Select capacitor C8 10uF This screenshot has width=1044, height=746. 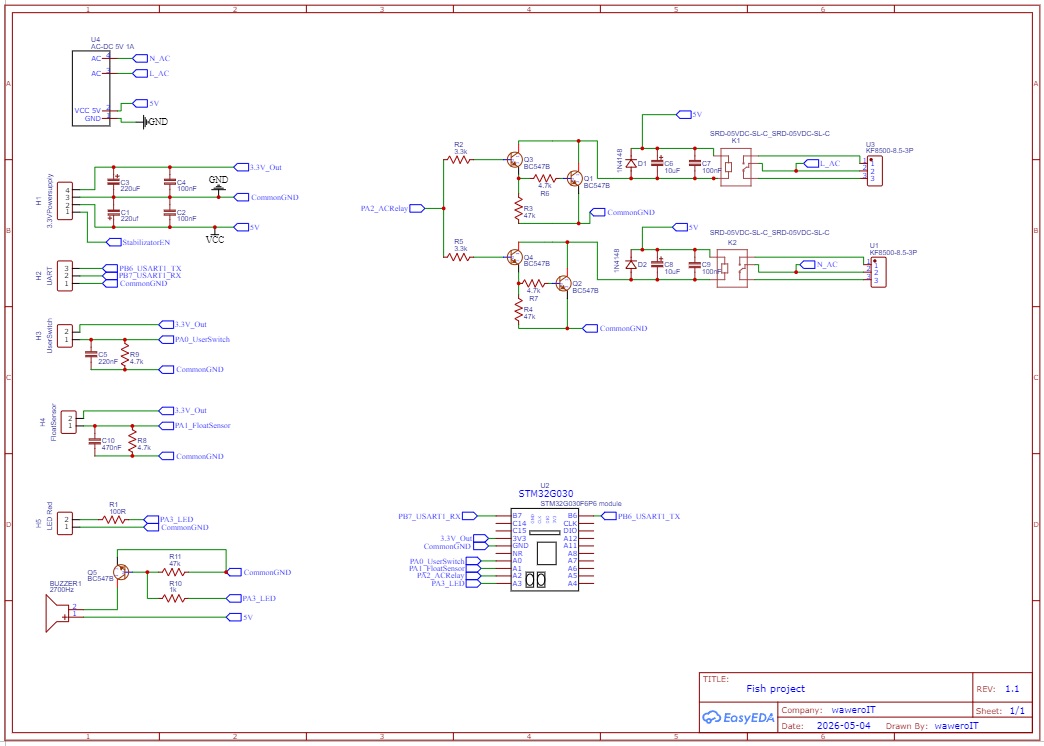click(x=658, y=265)
